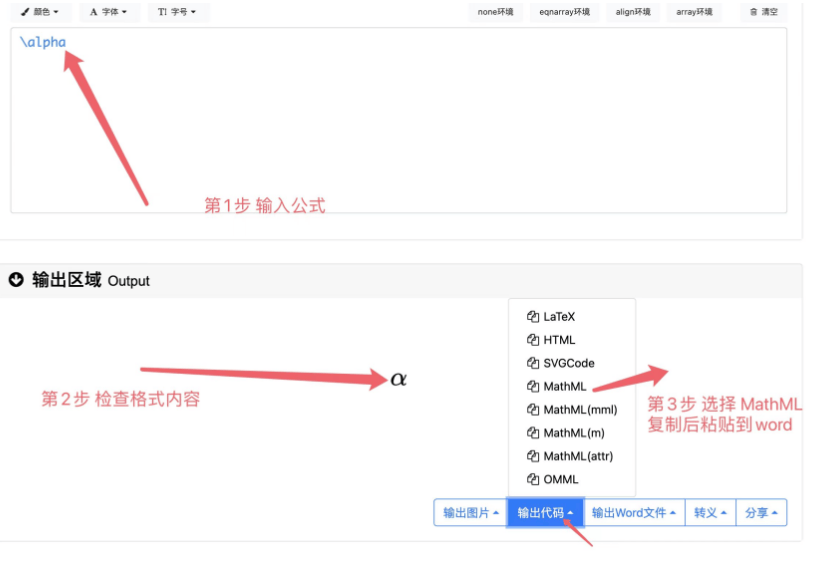Expand the 输出Word文件 dropdown

click(634, 513)
